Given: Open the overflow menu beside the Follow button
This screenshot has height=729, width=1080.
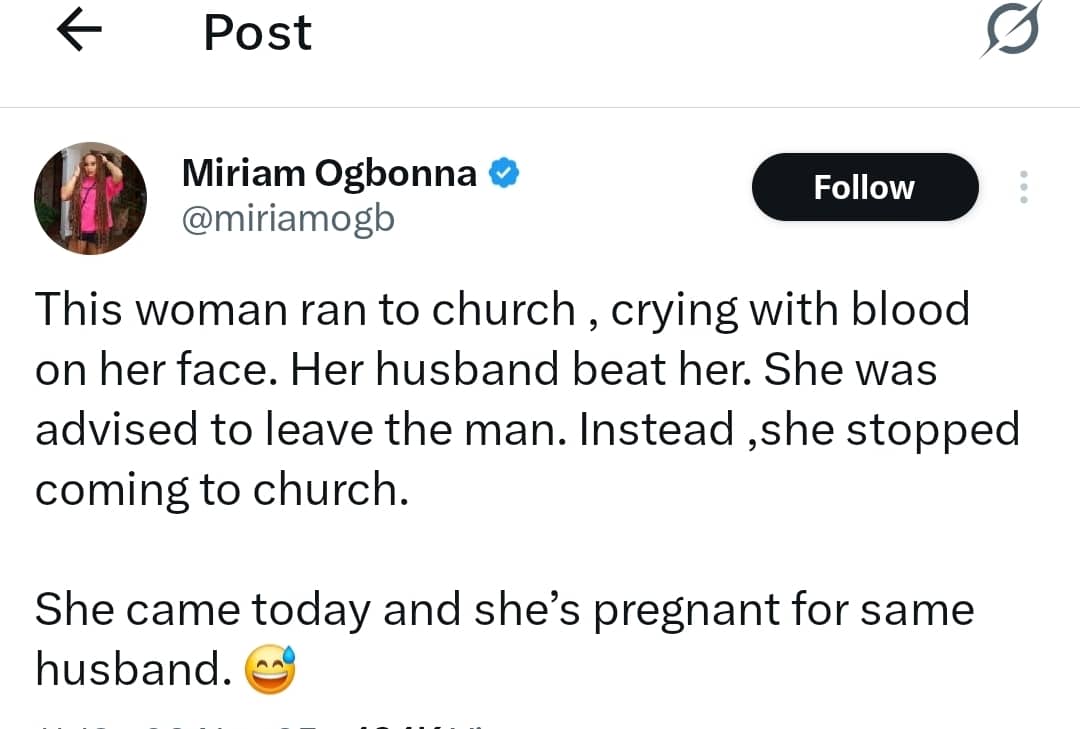Looking at the screenshot, I should pos(1023,186).
